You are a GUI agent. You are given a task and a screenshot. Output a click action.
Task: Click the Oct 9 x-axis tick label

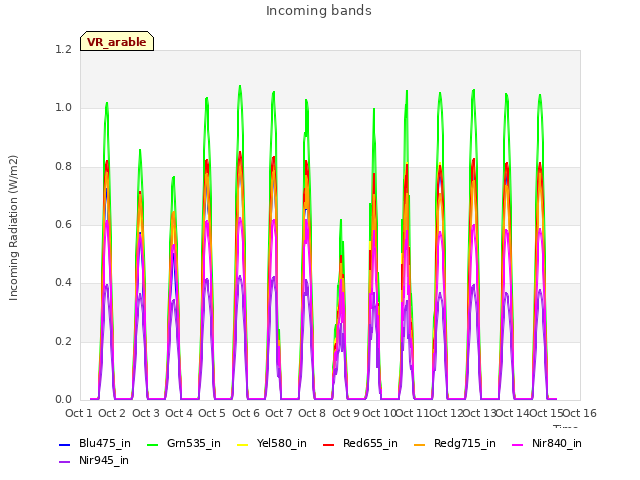[x=346, y=413]
